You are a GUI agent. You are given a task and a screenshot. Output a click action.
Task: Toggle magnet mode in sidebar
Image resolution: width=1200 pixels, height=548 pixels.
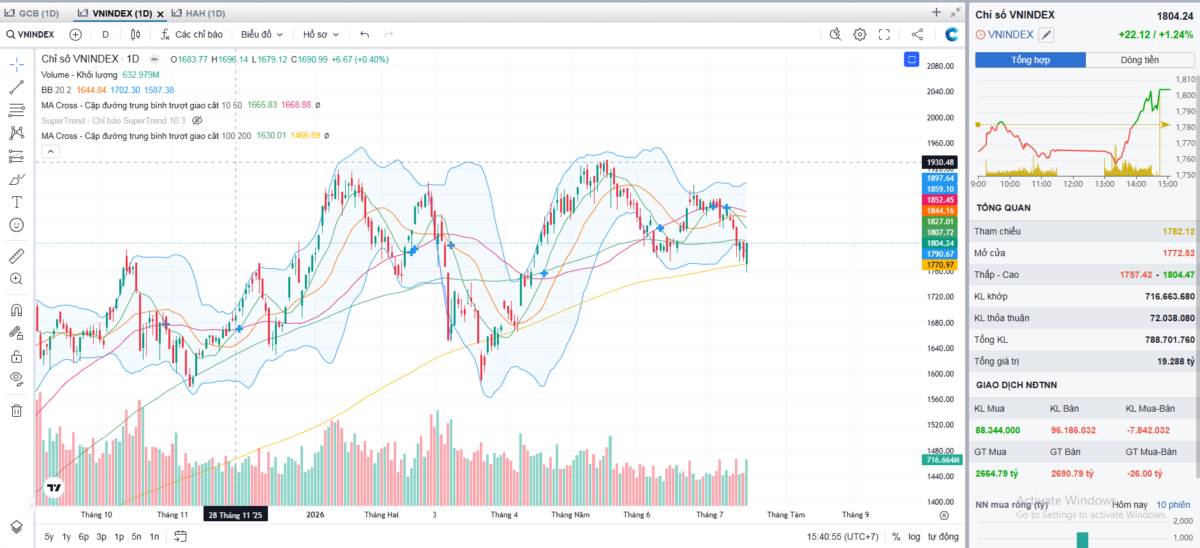tap(16, 310)
